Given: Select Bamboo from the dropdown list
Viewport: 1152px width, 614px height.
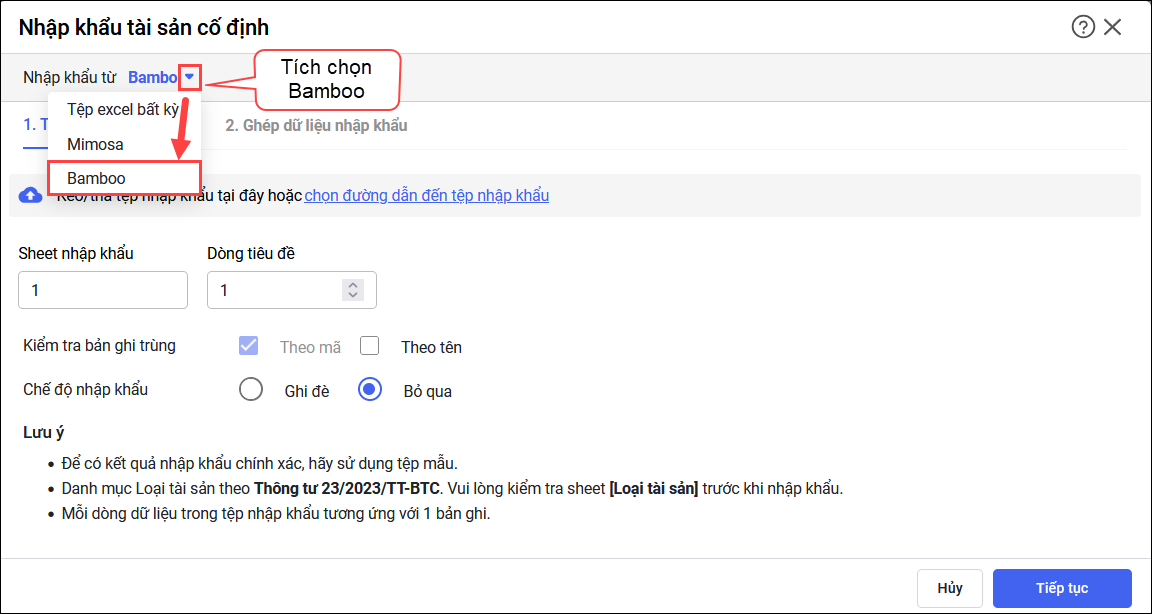Looking at the screenshot, I should coord(97,178).
